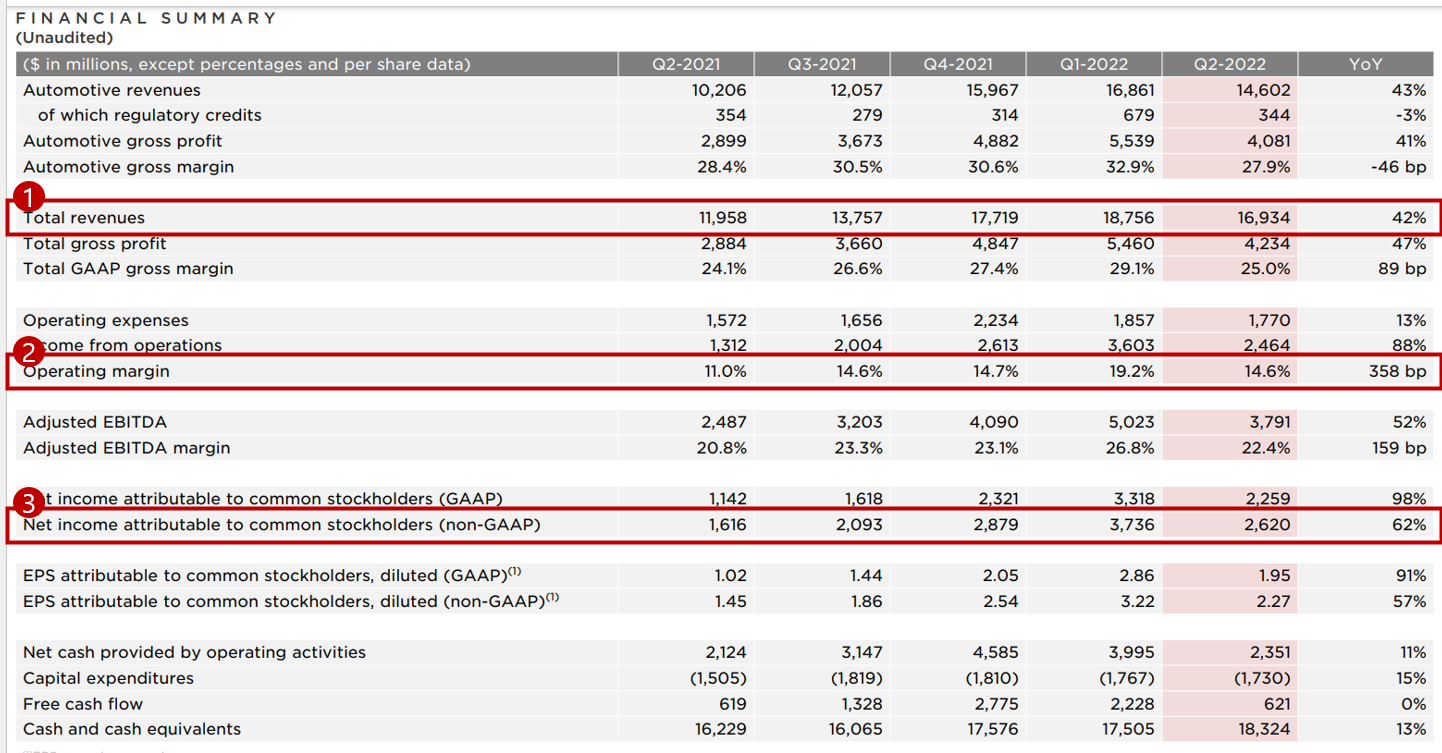Click Adjusted EBITDA Q1-2022 value 5,023

1131,423
